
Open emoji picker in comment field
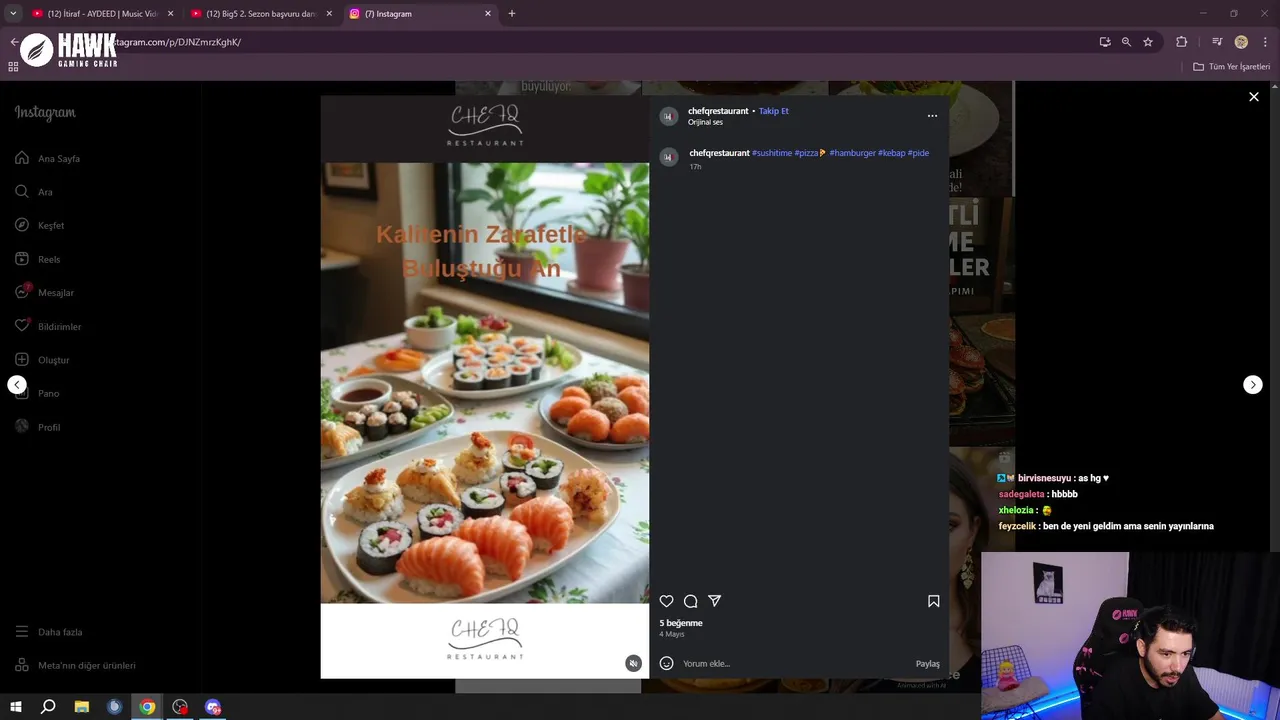[x=666, y=663]
